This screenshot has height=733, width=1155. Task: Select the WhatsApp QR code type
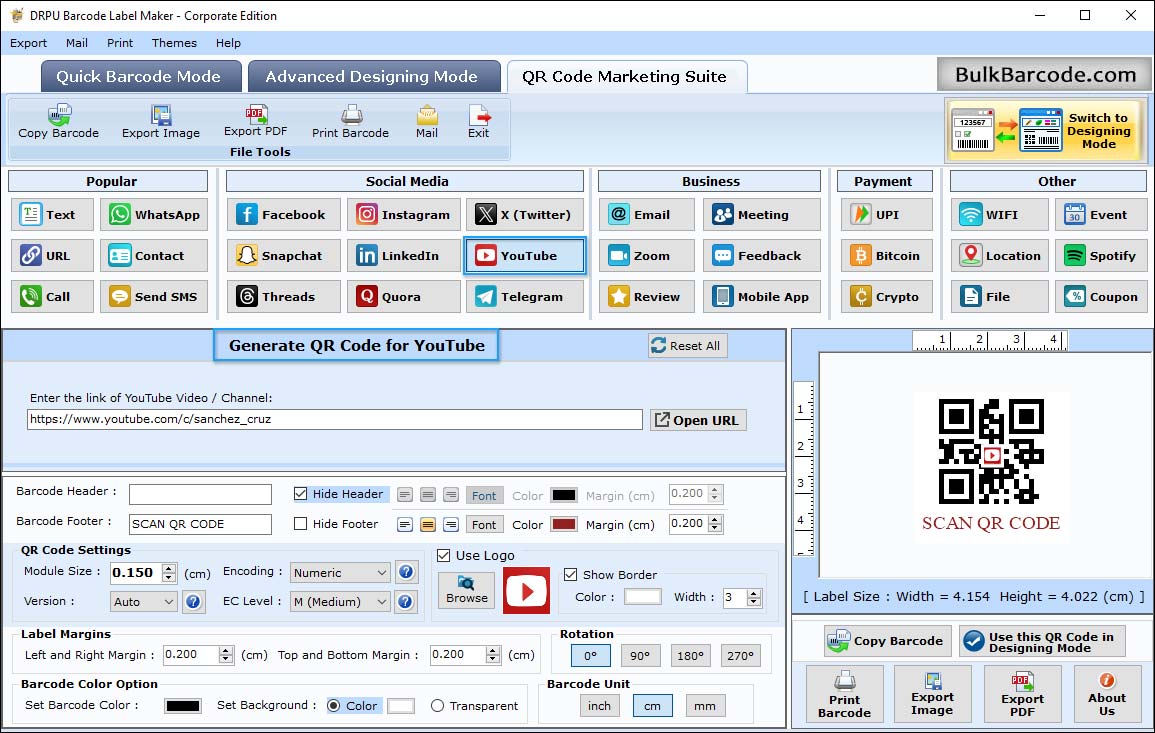click(x=154, y=214)
